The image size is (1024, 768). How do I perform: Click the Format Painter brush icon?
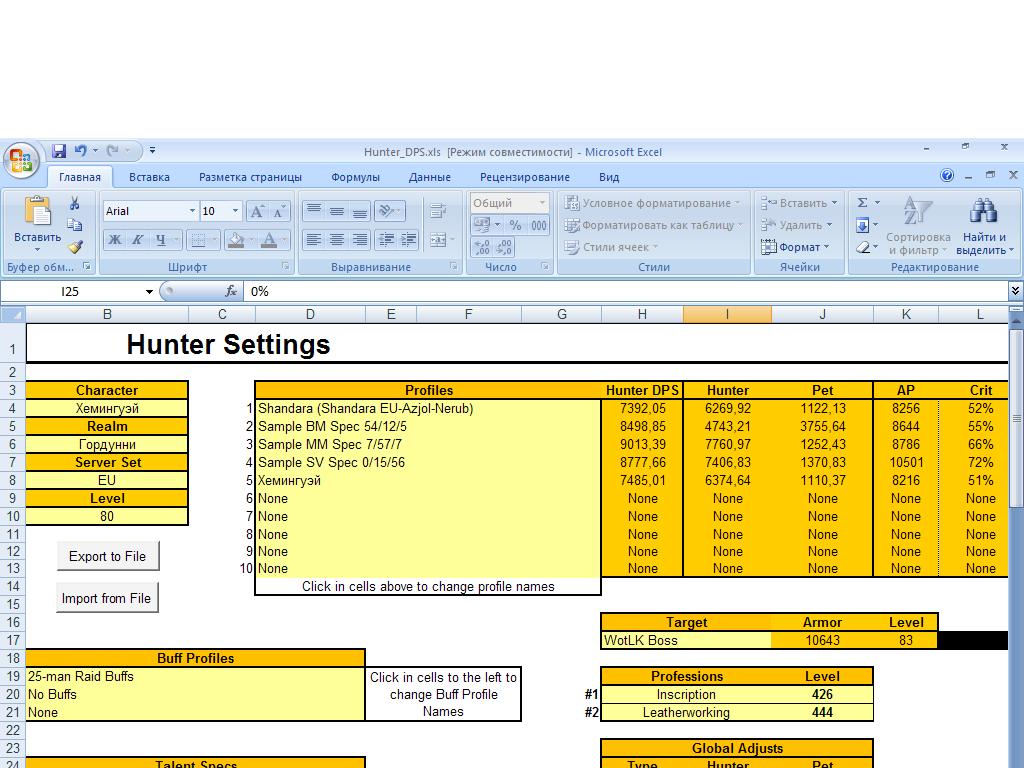(x=74, y=246)
